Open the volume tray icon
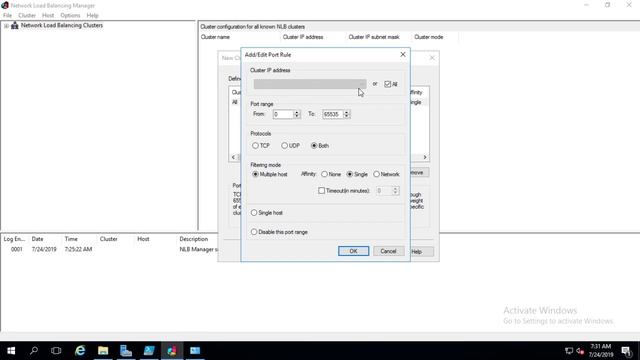 (x=580, y=351)
